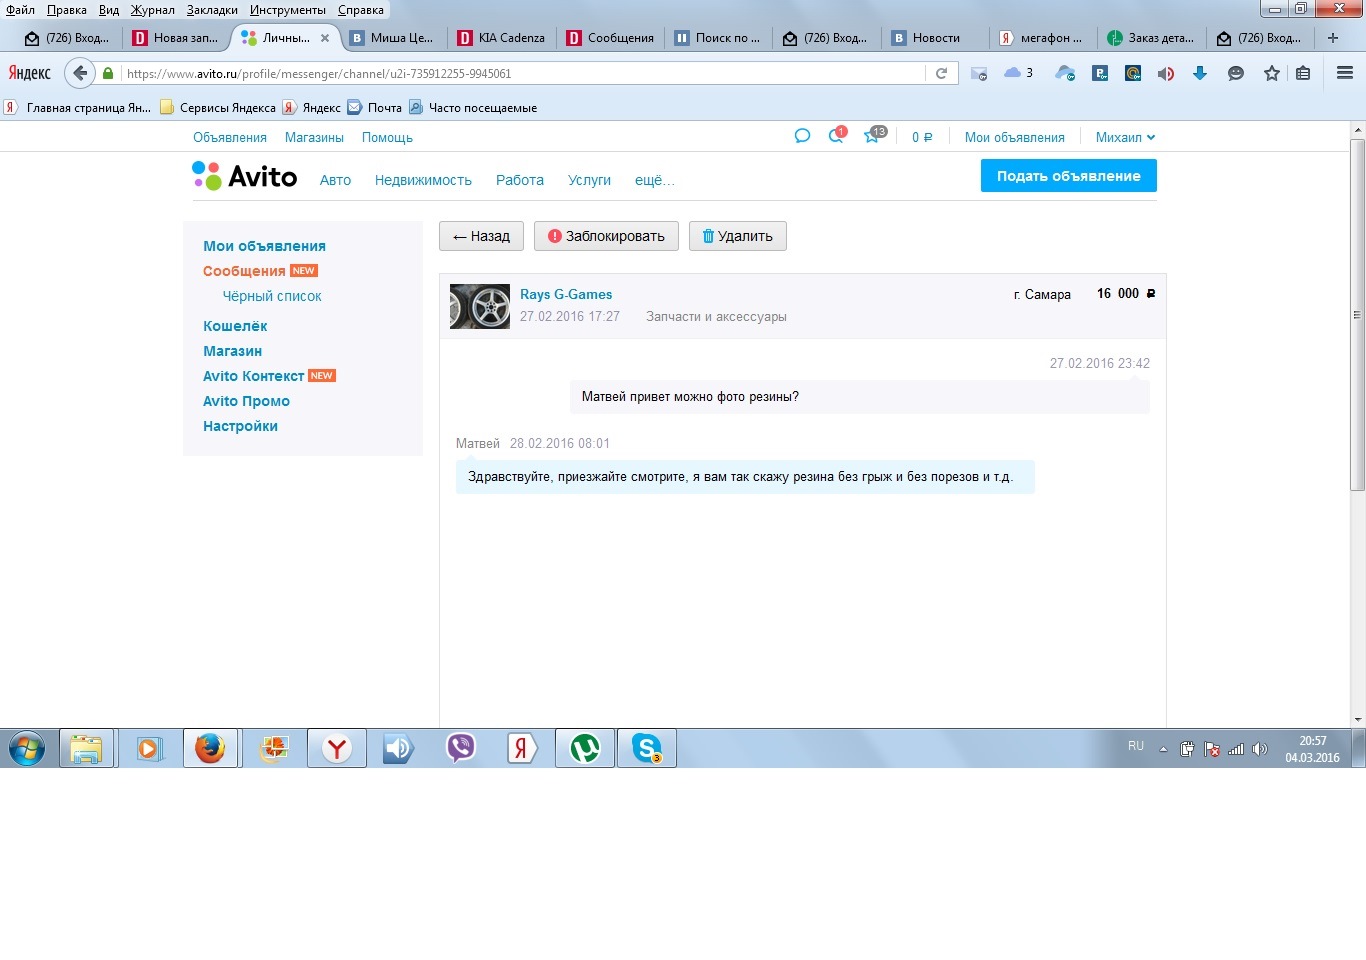Viewport: 1366px width, 960px height.
Task: Click Недвижимость category link
Action: pyautogui.click(x=423, y=180)
